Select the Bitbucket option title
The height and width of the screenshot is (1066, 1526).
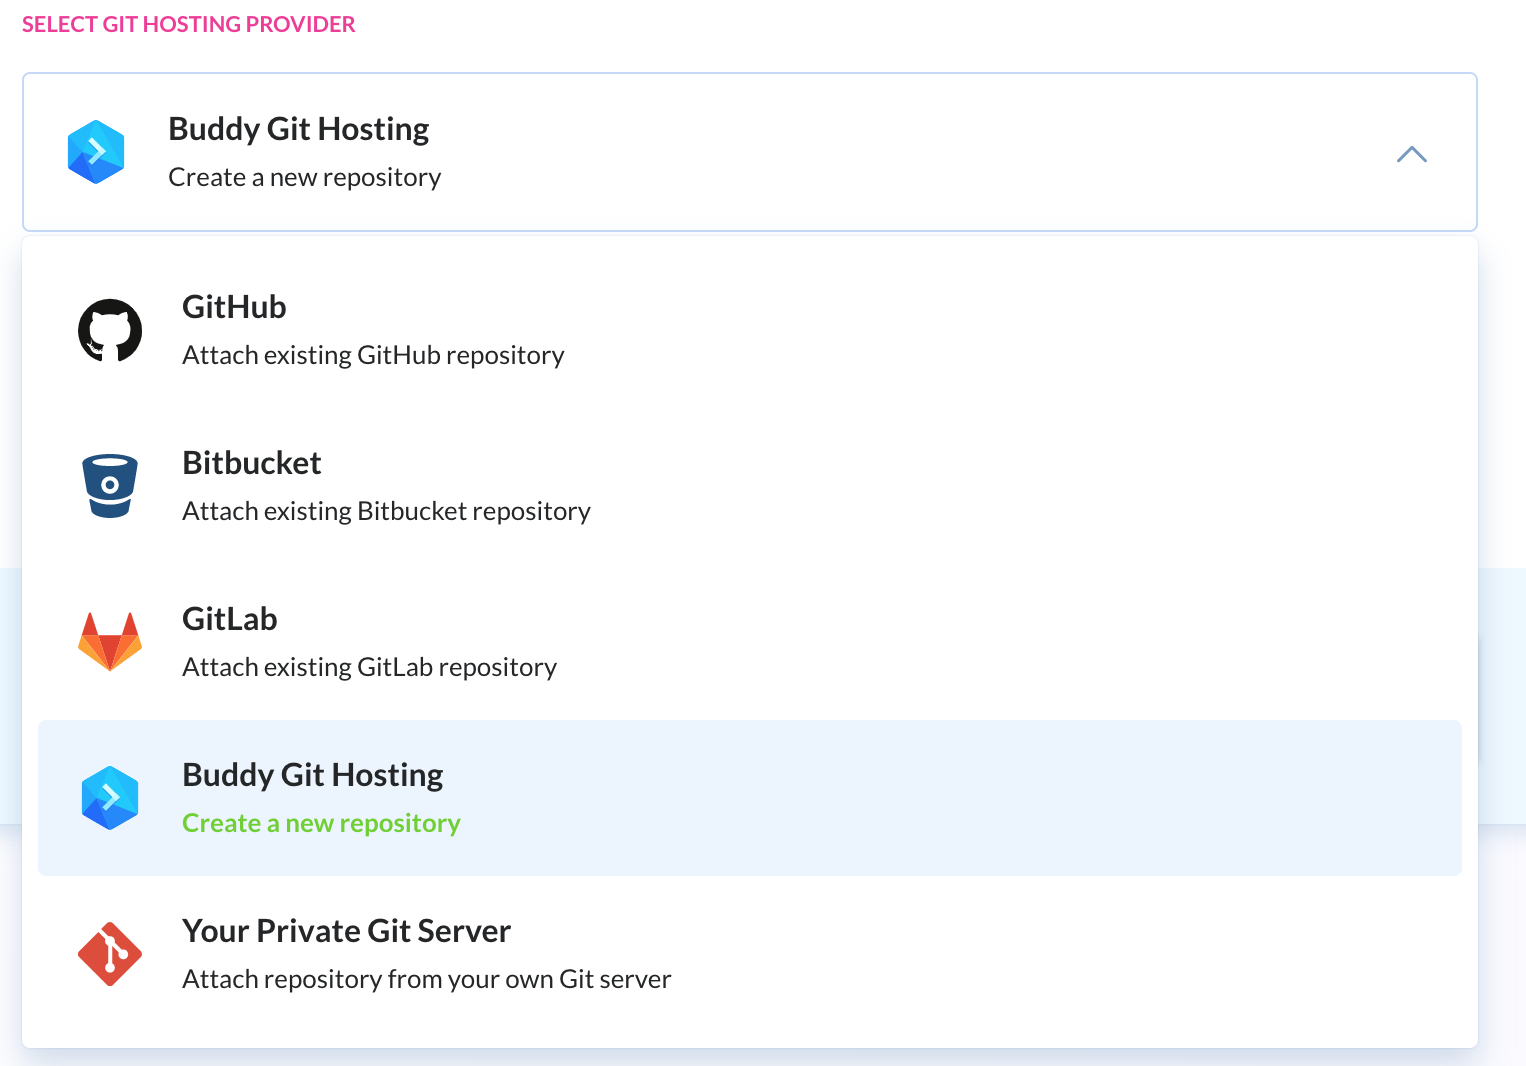[x=251, y=463]
